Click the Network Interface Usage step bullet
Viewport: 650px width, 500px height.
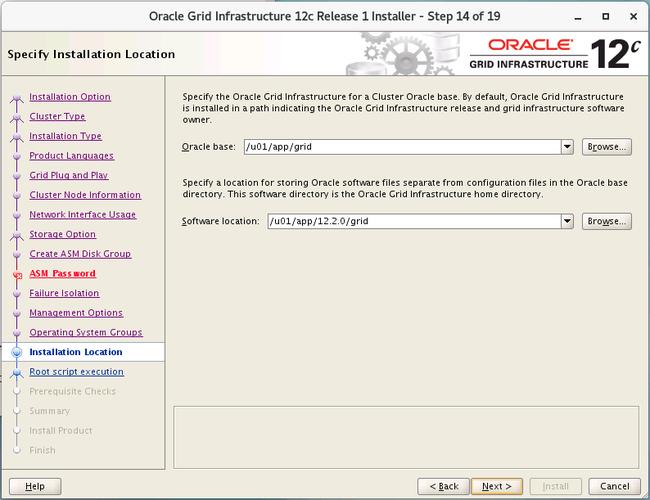[17, 215]
